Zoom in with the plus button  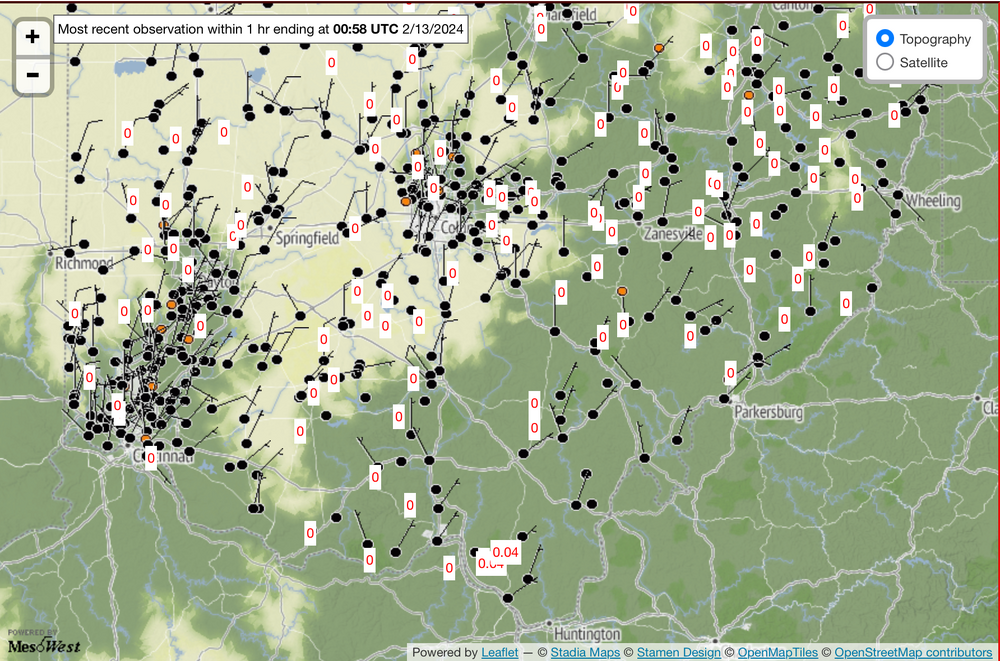(33, 36)
